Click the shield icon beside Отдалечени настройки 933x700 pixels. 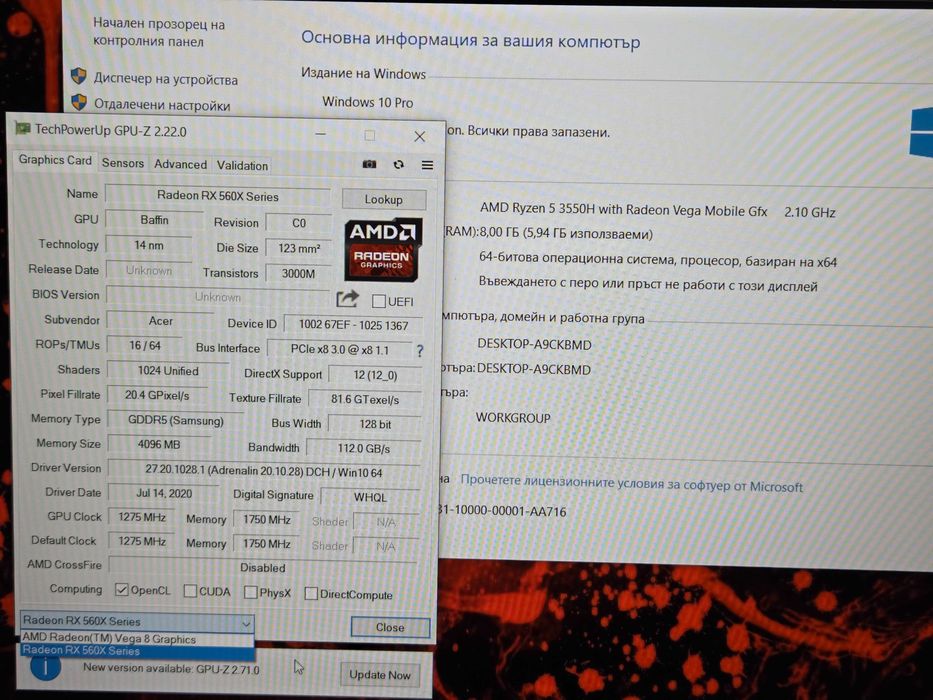tap(79, 102)
